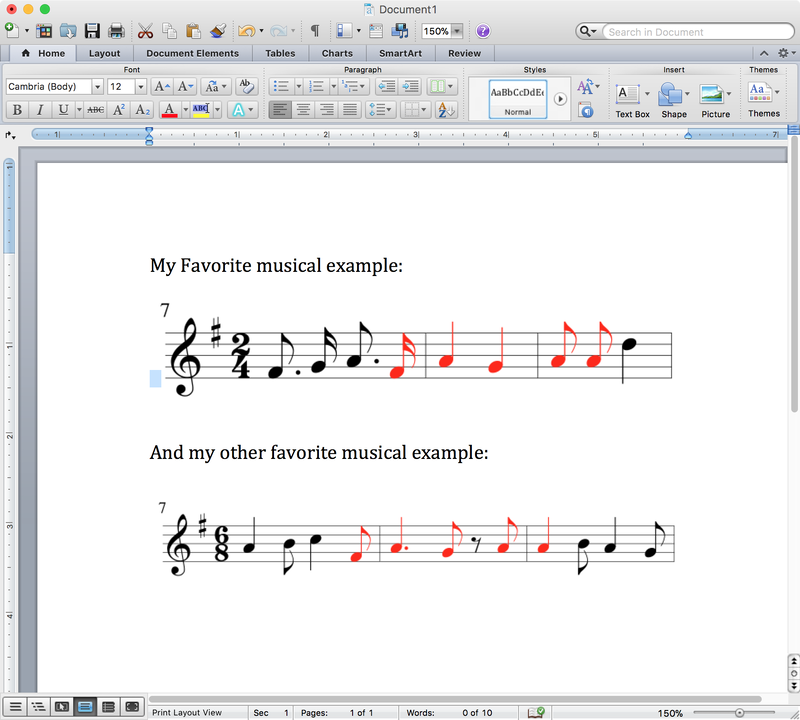Open the zoom percentage dropdown in toolbar
This screenshot has height=720, width=800.
point(457,31)
